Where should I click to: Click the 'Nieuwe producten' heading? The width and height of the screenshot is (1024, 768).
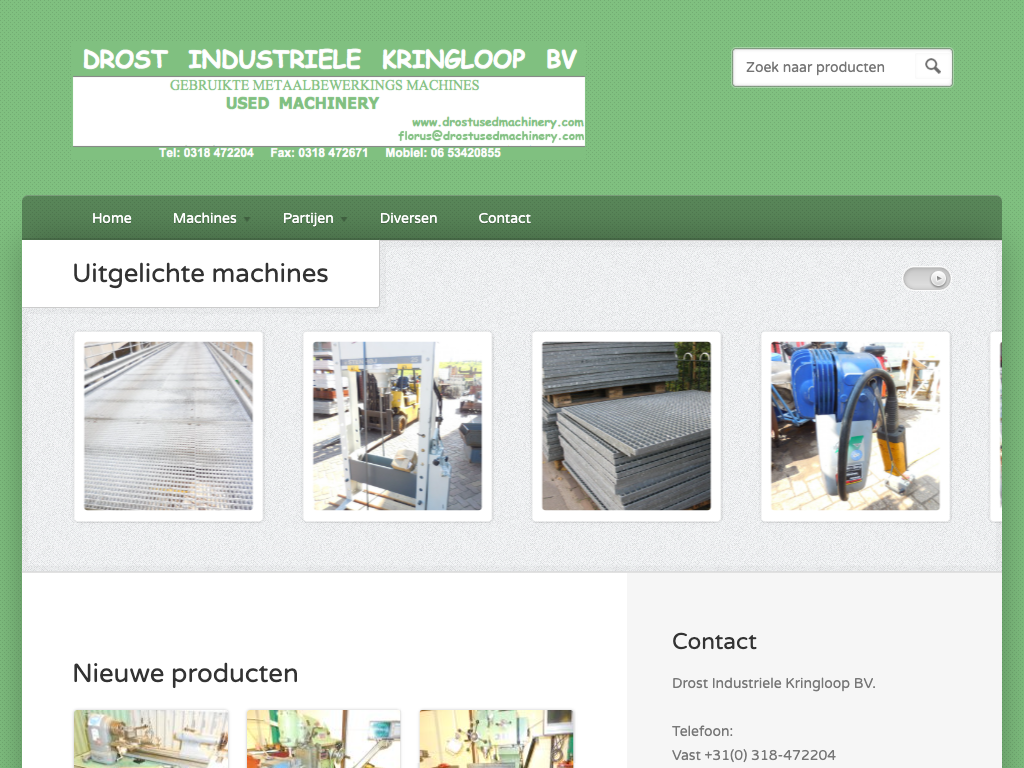[x=185, y=673]
